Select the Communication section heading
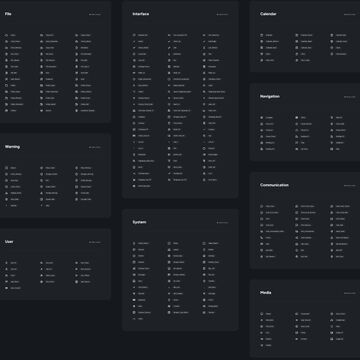This screenshot has height=360, width=360. 274,185
